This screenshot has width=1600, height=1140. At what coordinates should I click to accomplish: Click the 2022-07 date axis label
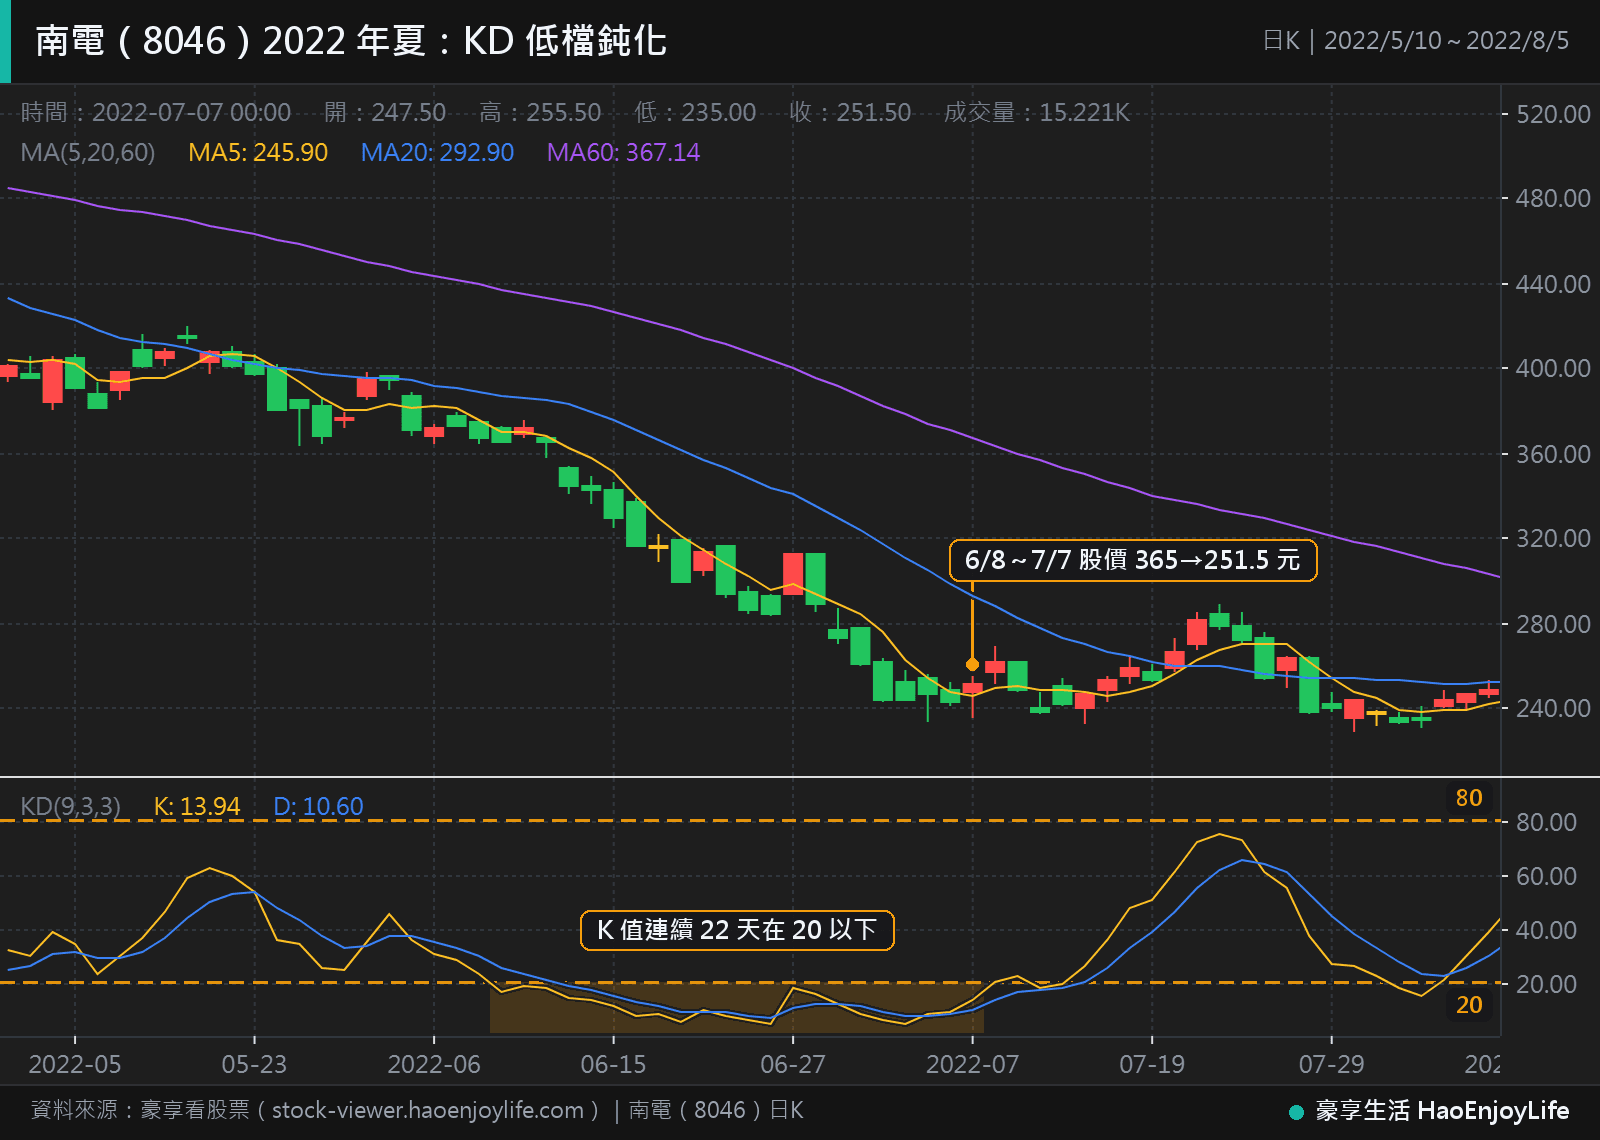click(972, 1064)
